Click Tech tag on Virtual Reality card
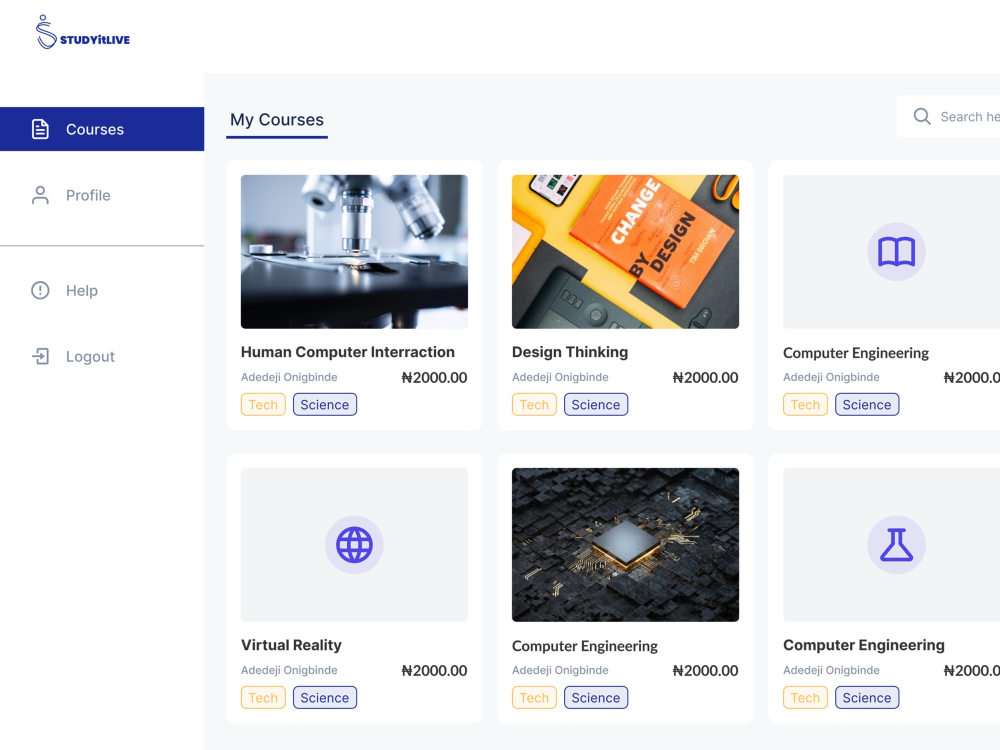1000x750 pixels. click(x=263, y=697)
